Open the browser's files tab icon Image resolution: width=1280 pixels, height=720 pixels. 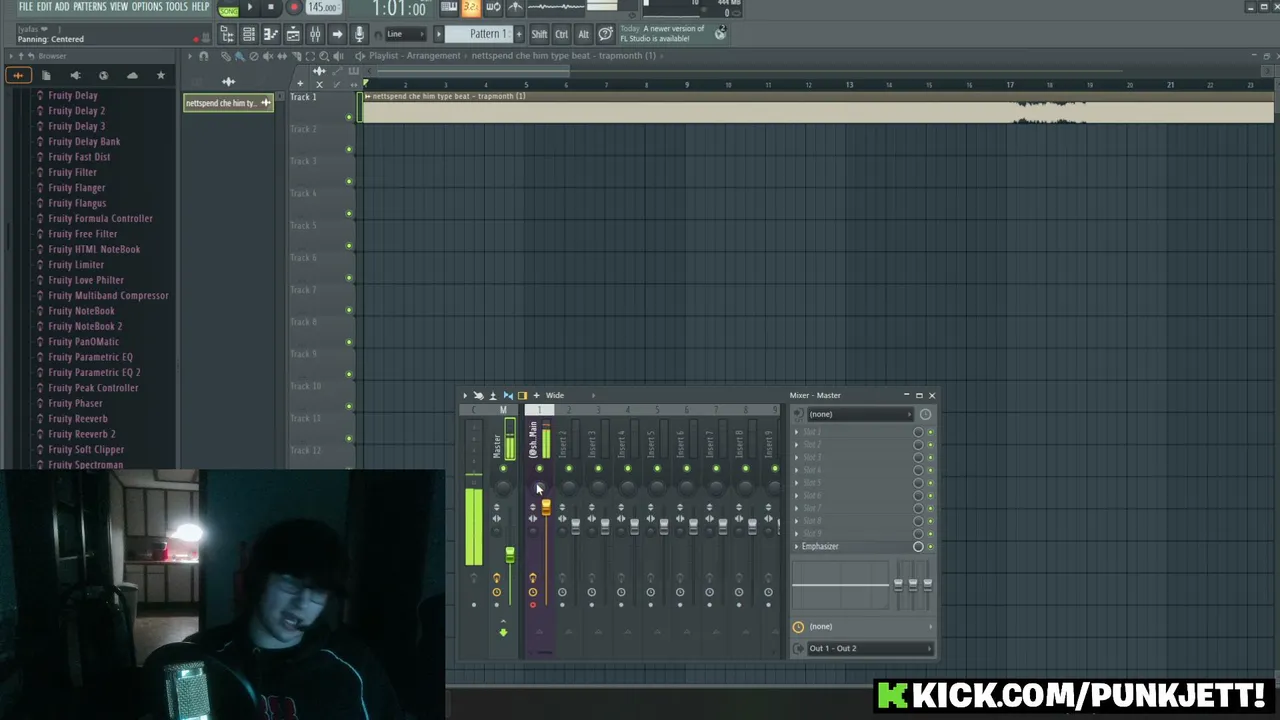coord(46,76)
